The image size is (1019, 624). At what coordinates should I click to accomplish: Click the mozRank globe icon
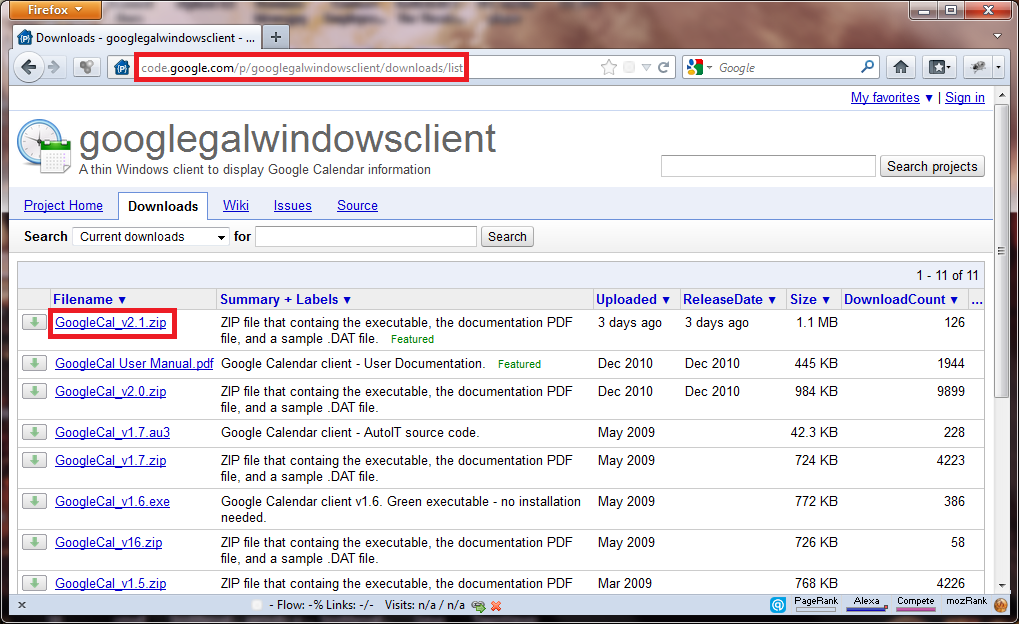click(1001, 605)
